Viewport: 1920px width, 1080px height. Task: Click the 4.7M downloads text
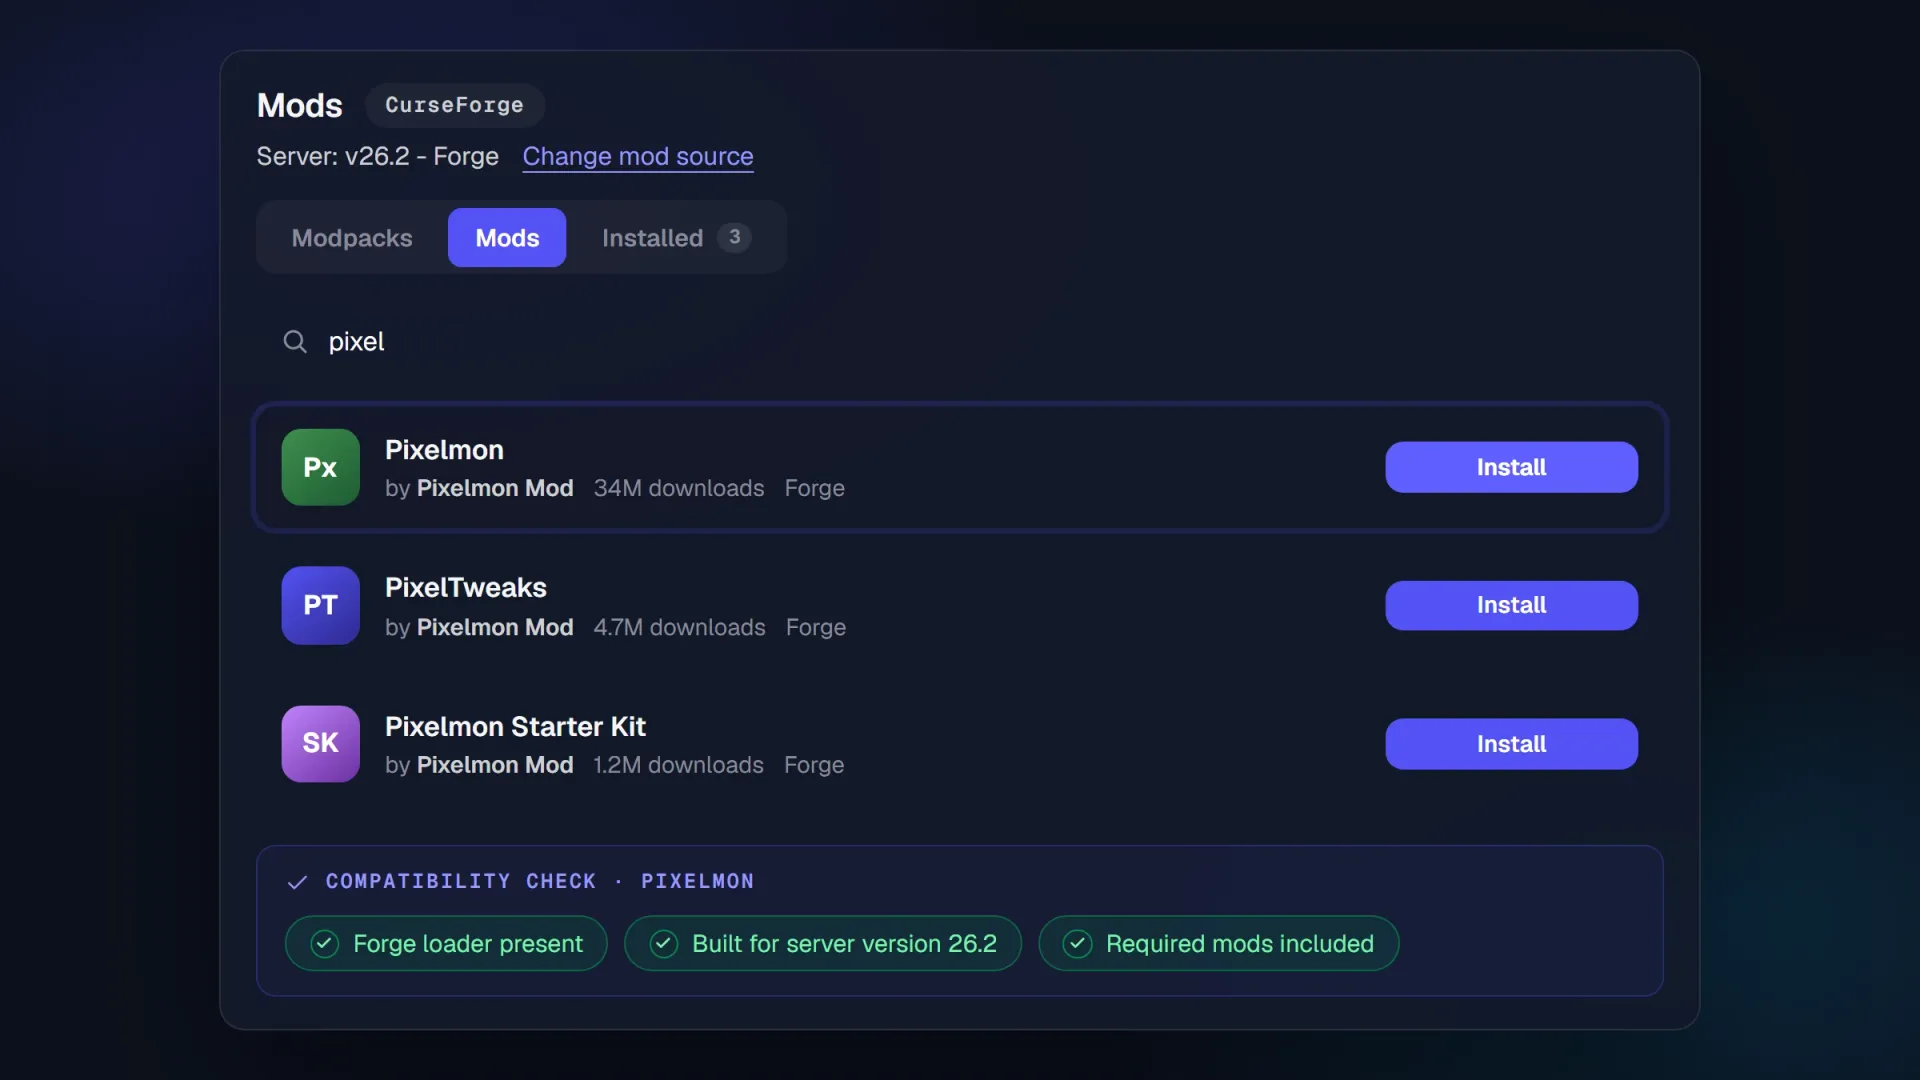coord(679,627)
